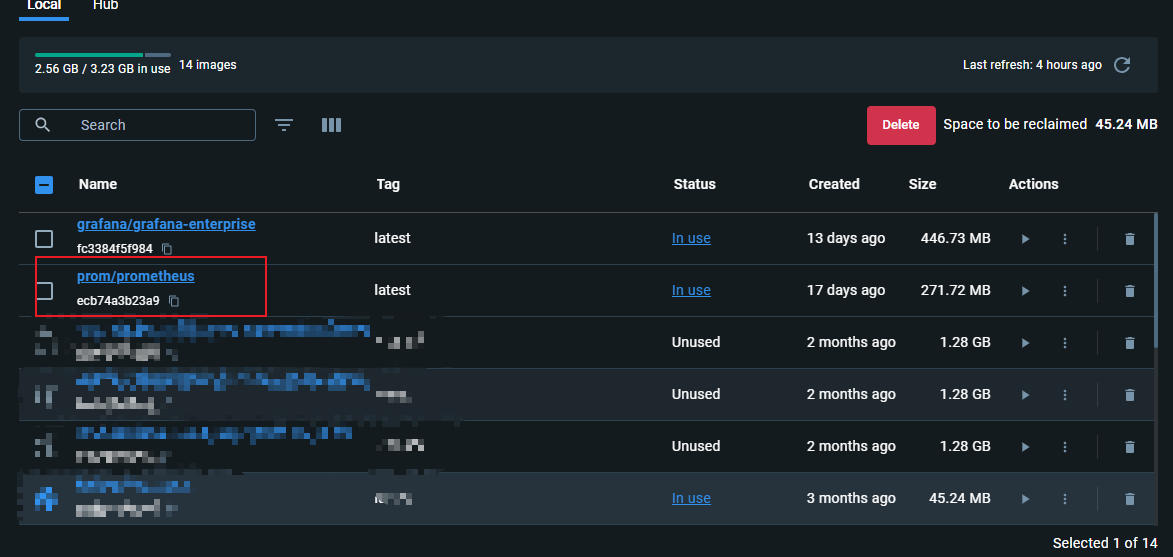Open more actions for grafana/grafana-enterprise
The height and width of the screenshot is (557, 1173).
1065,239
